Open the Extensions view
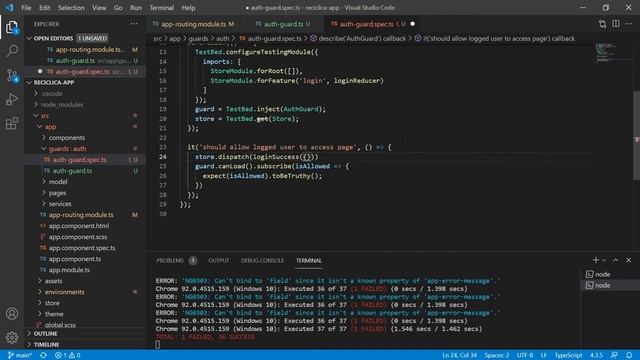The height and width of the screenshot is (360, 640). [x=12, y=123]
